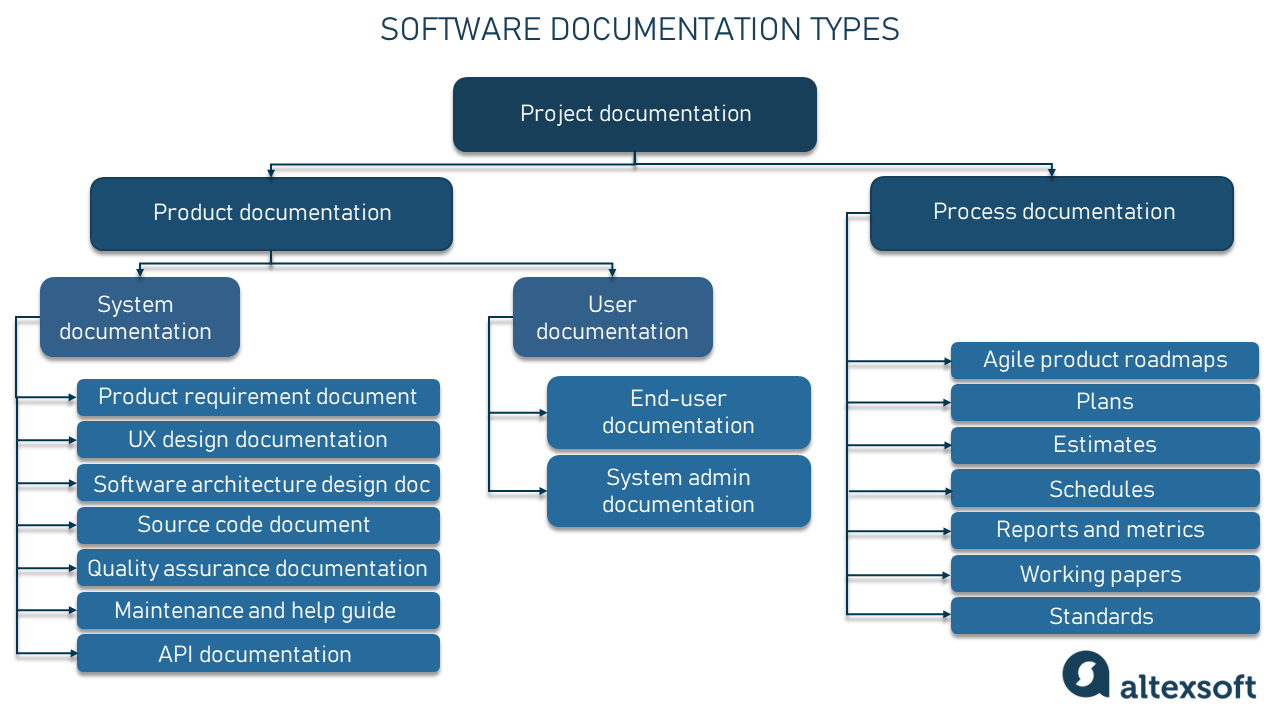Select Quality assurance documentation
This screenshot has width=1280, height=720.
click(x=257, y=568)
